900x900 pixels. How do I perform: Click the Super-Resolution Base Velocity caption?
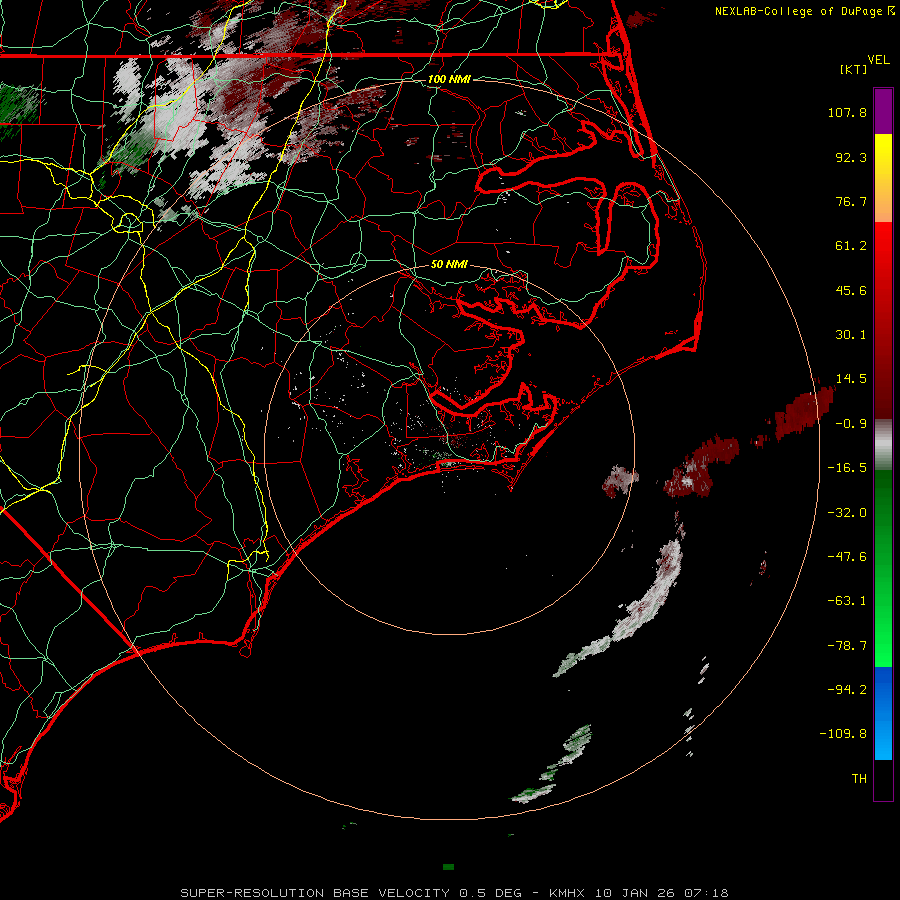455,893
